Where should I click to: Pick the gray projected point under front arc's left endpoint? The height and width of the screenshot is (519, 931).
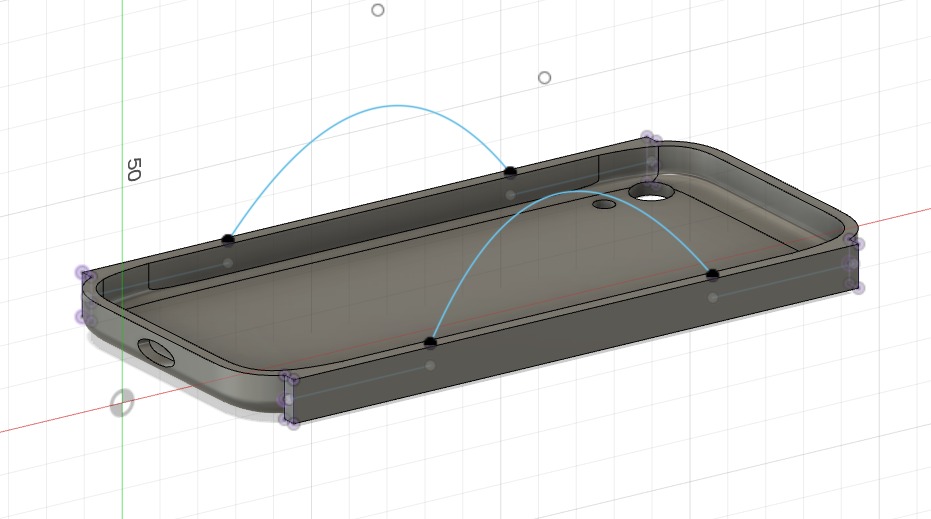(x=430, y=366)
